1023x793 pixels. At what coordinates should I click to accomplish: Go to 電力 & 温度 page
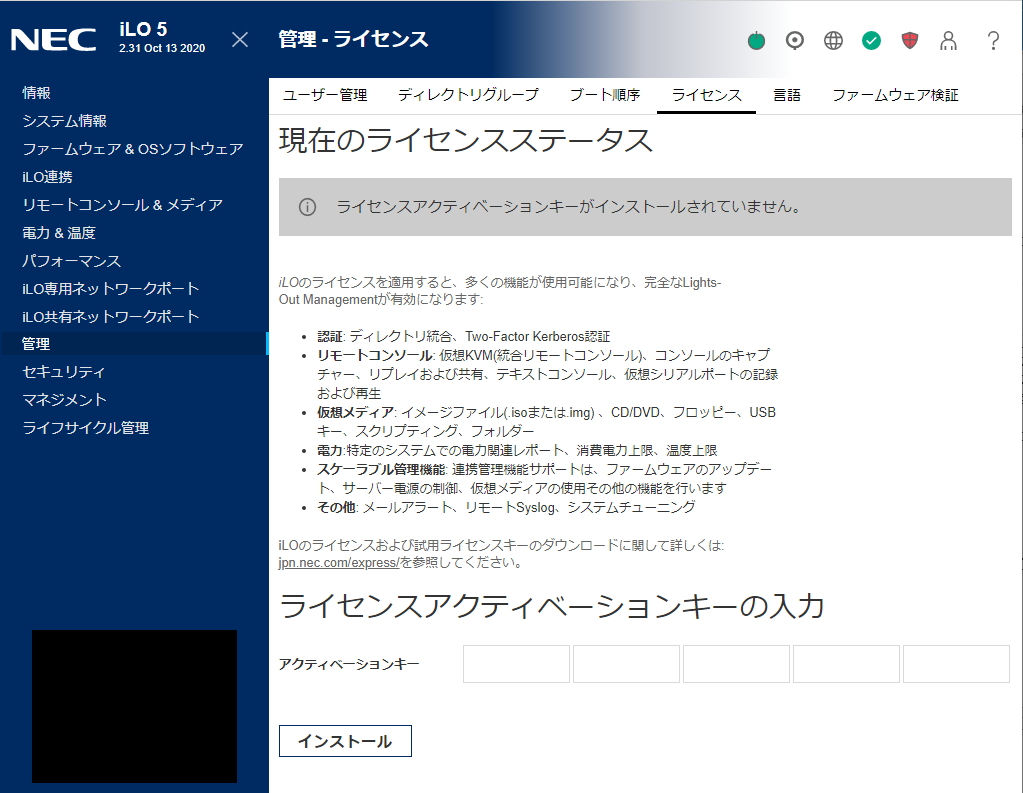(x=59, y=233)
